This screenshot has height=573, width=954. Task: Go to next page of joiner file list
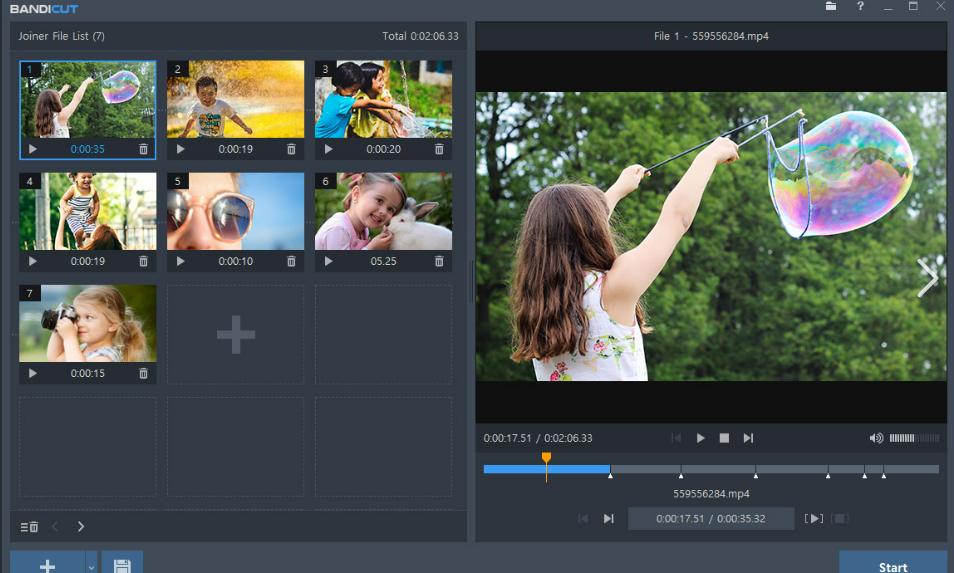(x=81, y=527)
